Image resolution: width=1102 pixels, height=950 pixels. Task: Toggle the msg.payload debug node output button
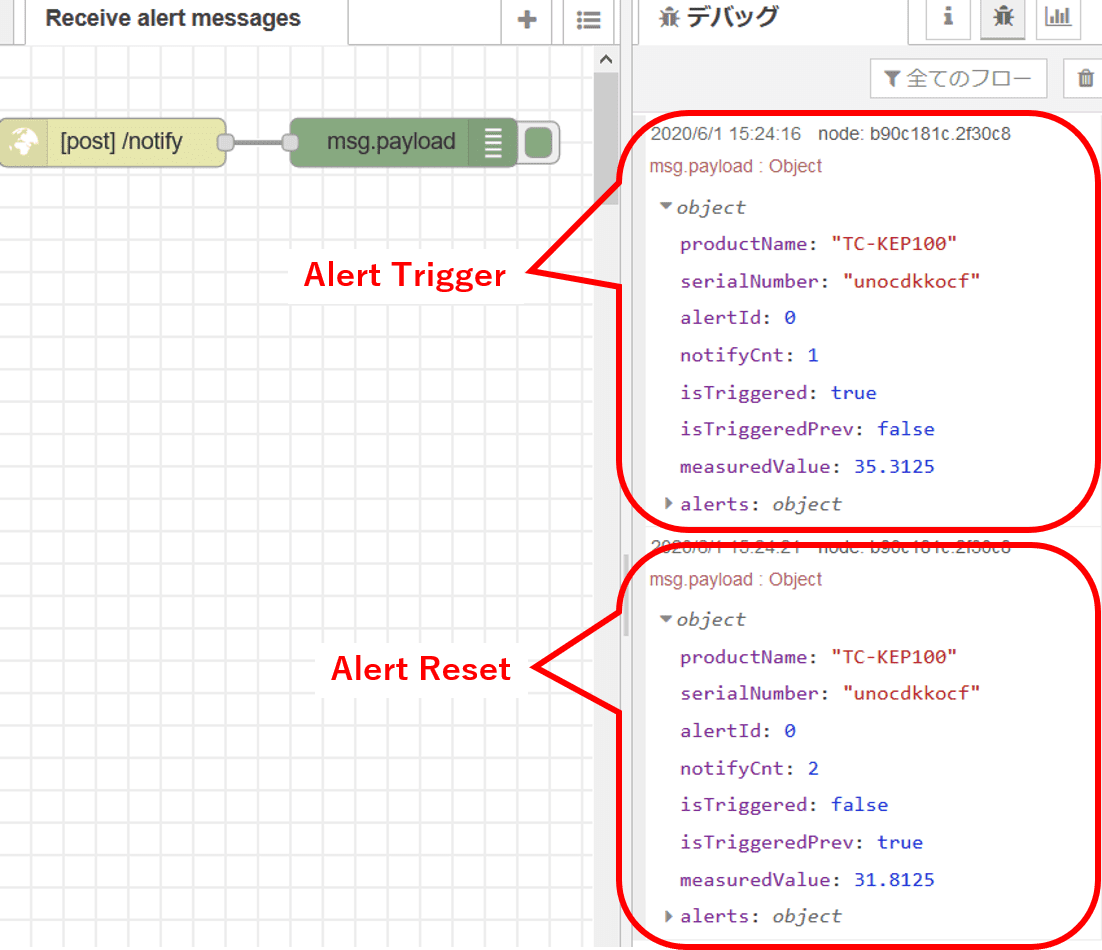(x=539, y=142)
